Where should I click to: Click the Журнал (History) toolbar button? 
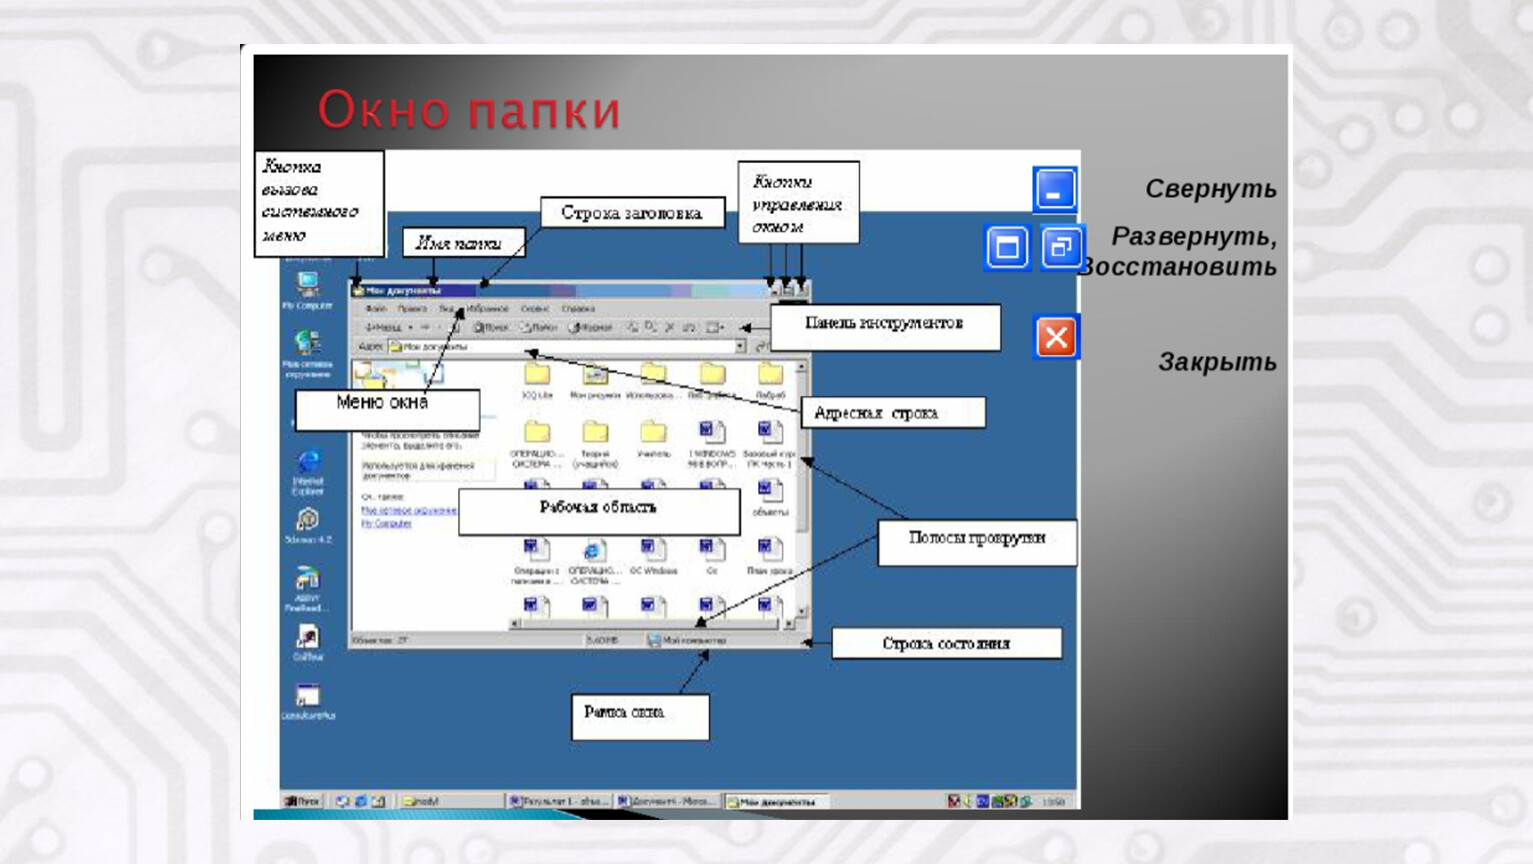point(590,327)
